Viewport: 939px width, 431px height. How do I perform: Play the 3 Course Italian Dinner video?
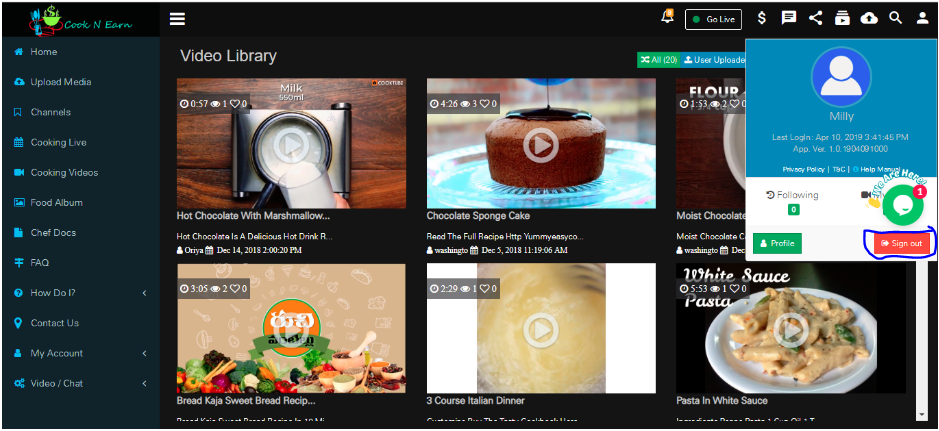[x=541, y=329]
